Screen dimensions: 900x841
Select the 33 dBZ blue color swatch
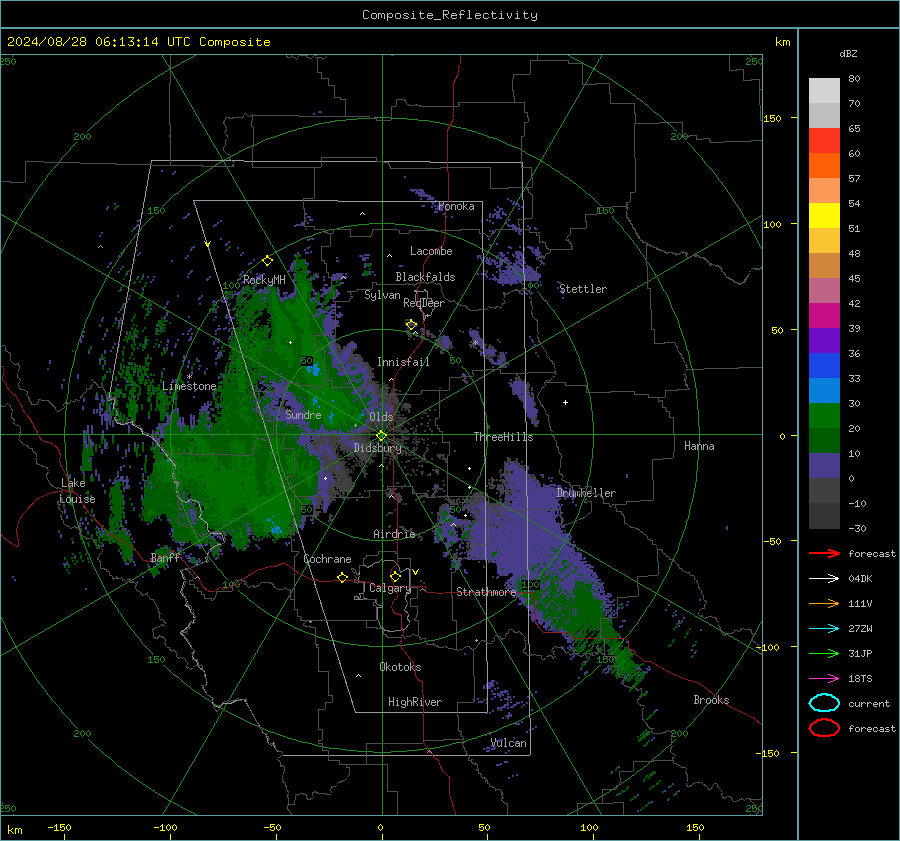[824, 390]
